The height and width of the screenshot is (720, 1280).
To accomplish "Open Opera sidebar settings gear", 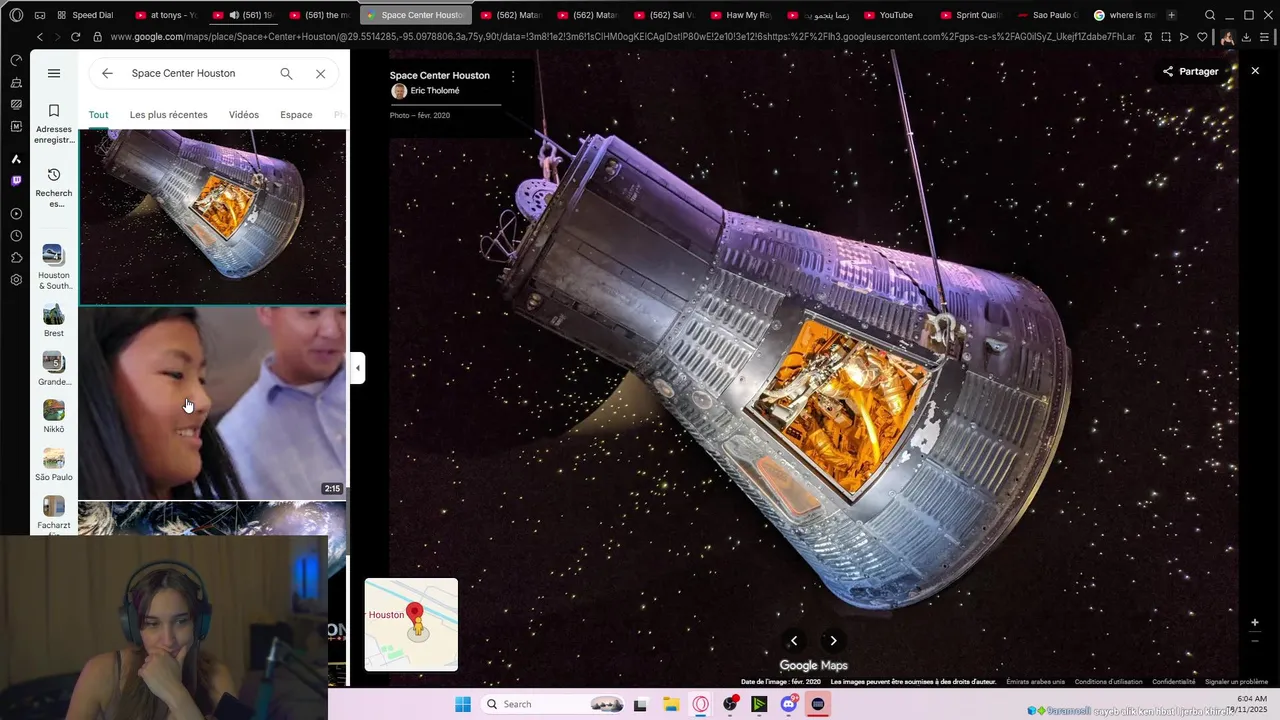I will pos(16,280).
